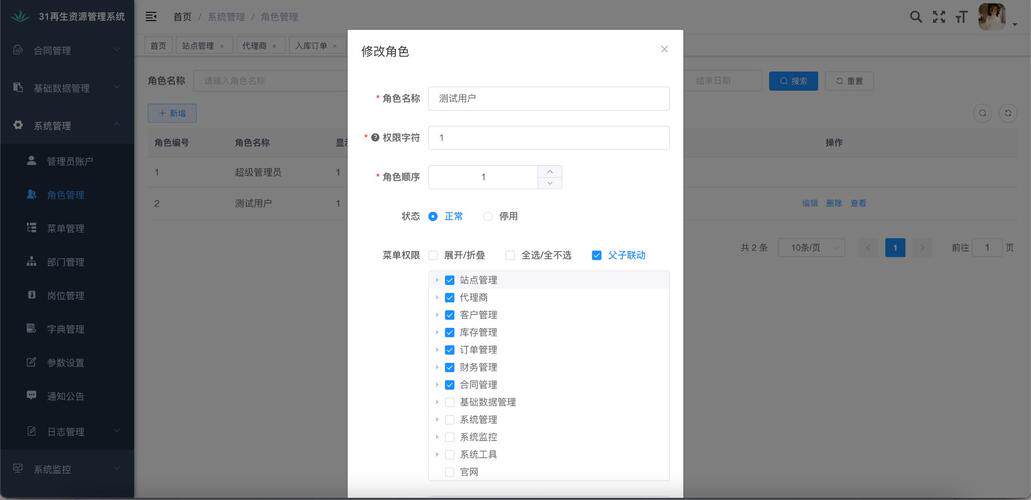
Task: Click the 系统监控 monitor icon
Action: (18, 468)
